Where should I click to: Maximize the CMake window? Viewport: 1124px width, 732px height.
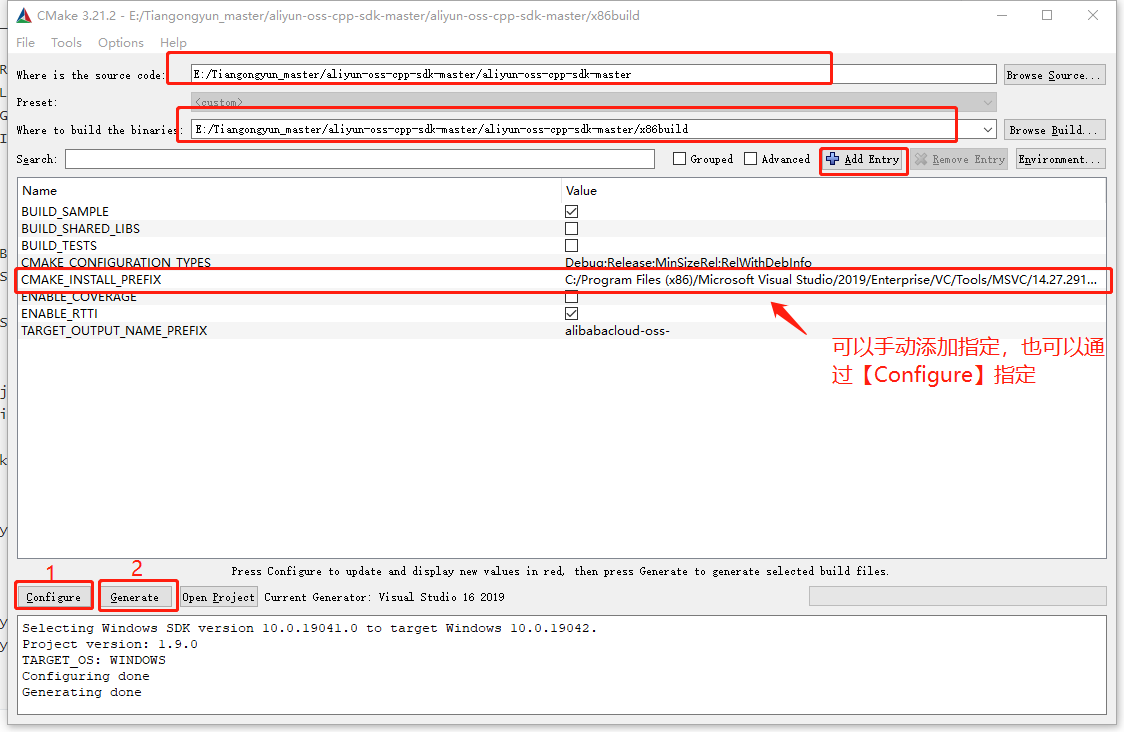pos(1047,15)
